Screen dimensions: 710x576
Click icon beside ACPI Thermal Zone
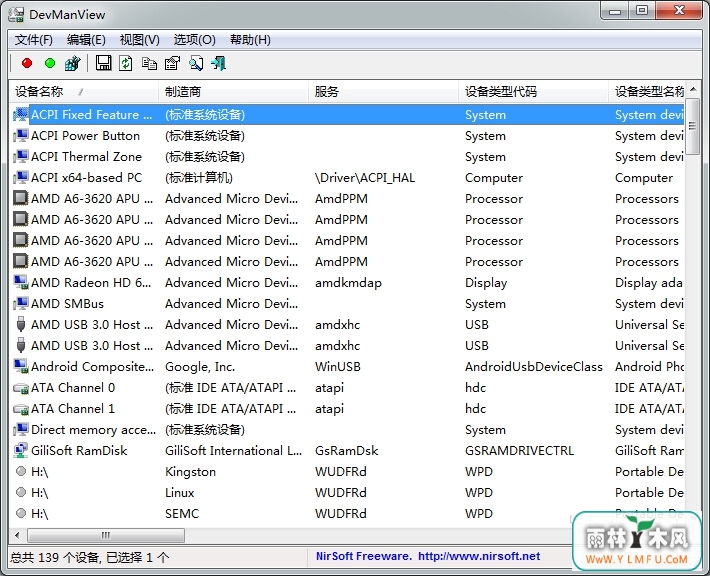coord(21,156)
